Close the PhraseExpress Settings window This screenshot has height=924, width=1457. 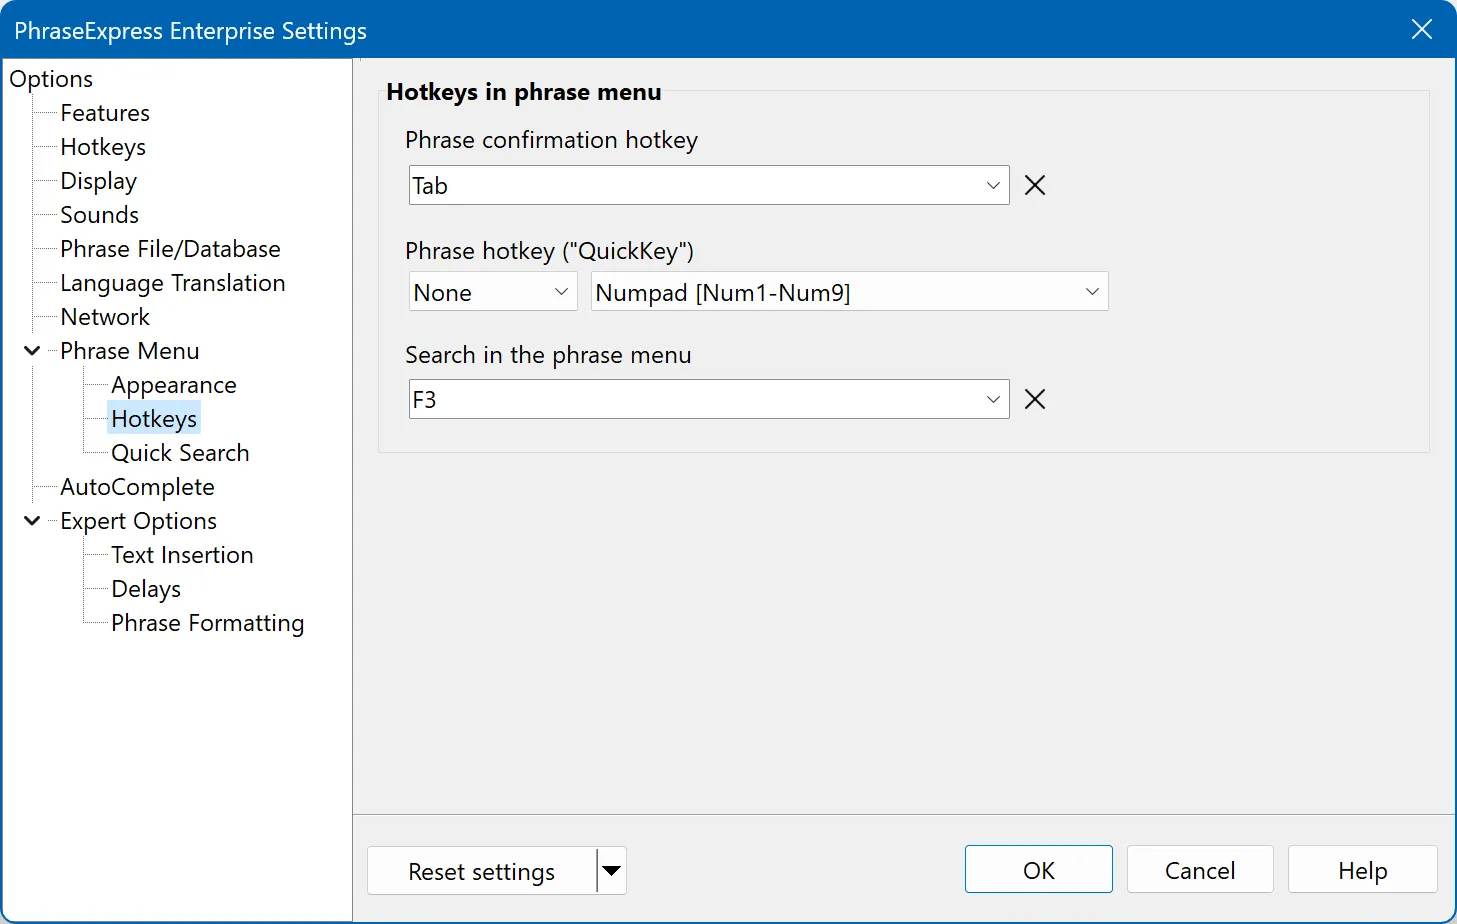(1421, 30)
